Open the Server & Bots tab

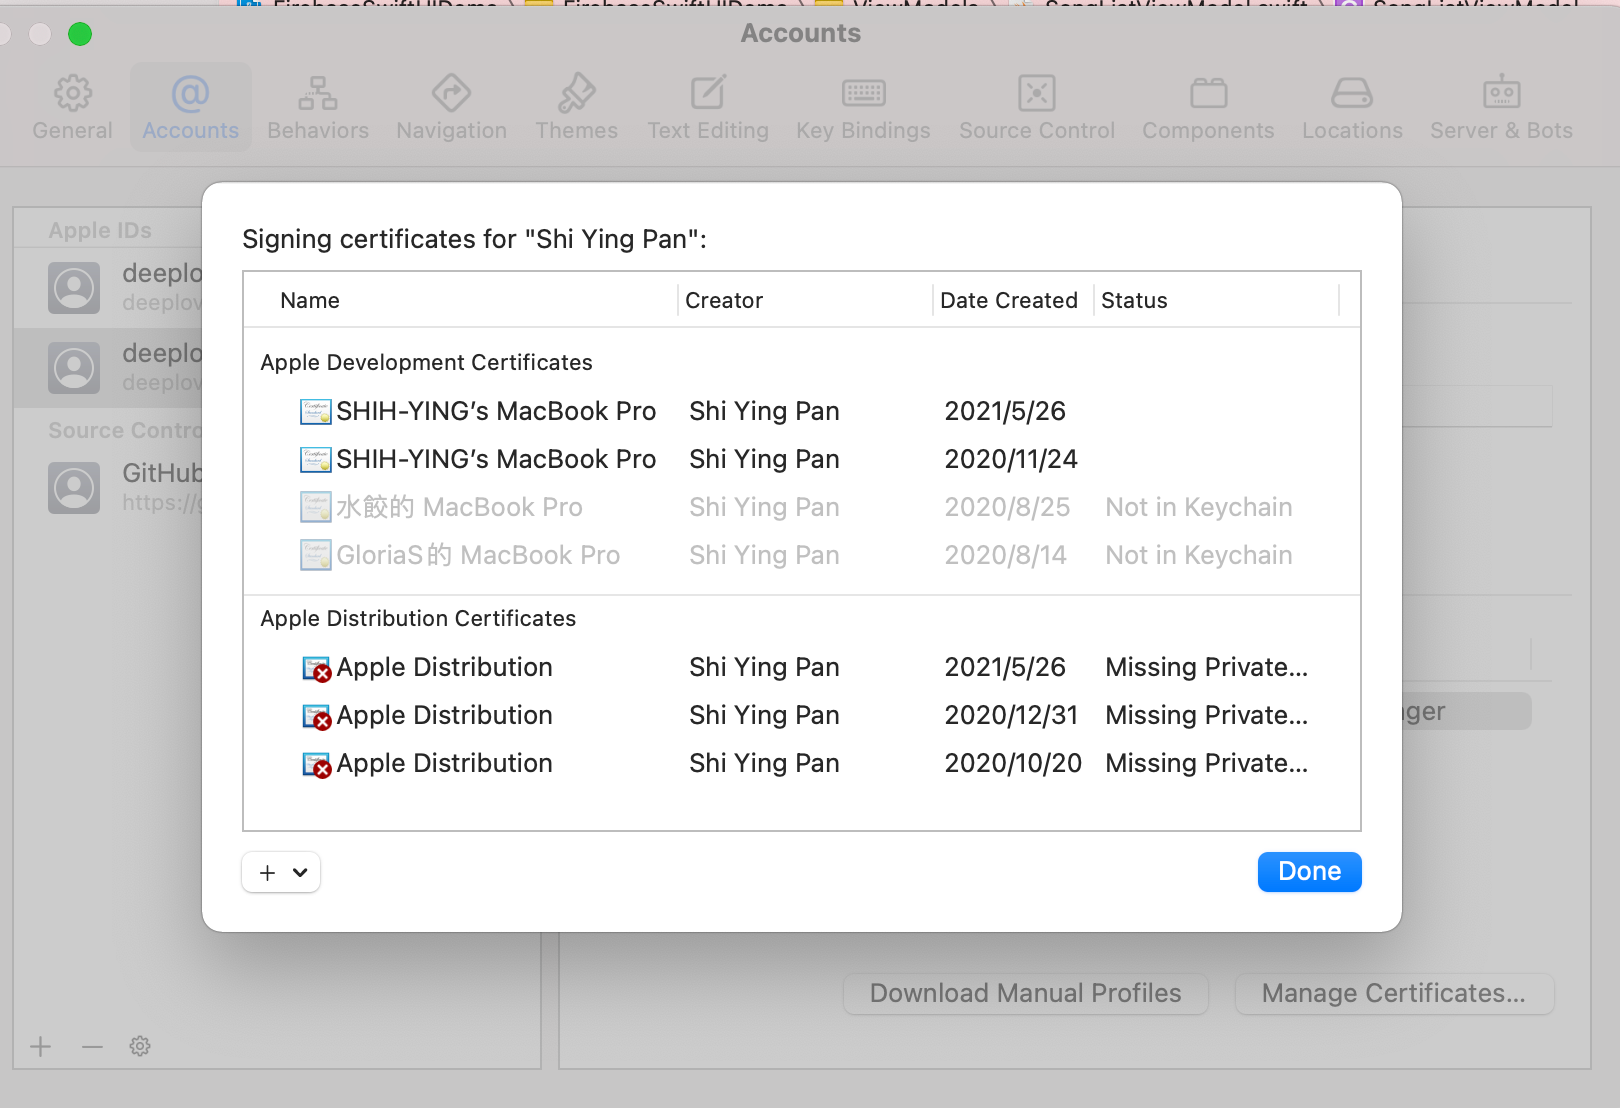point(1501,107)
